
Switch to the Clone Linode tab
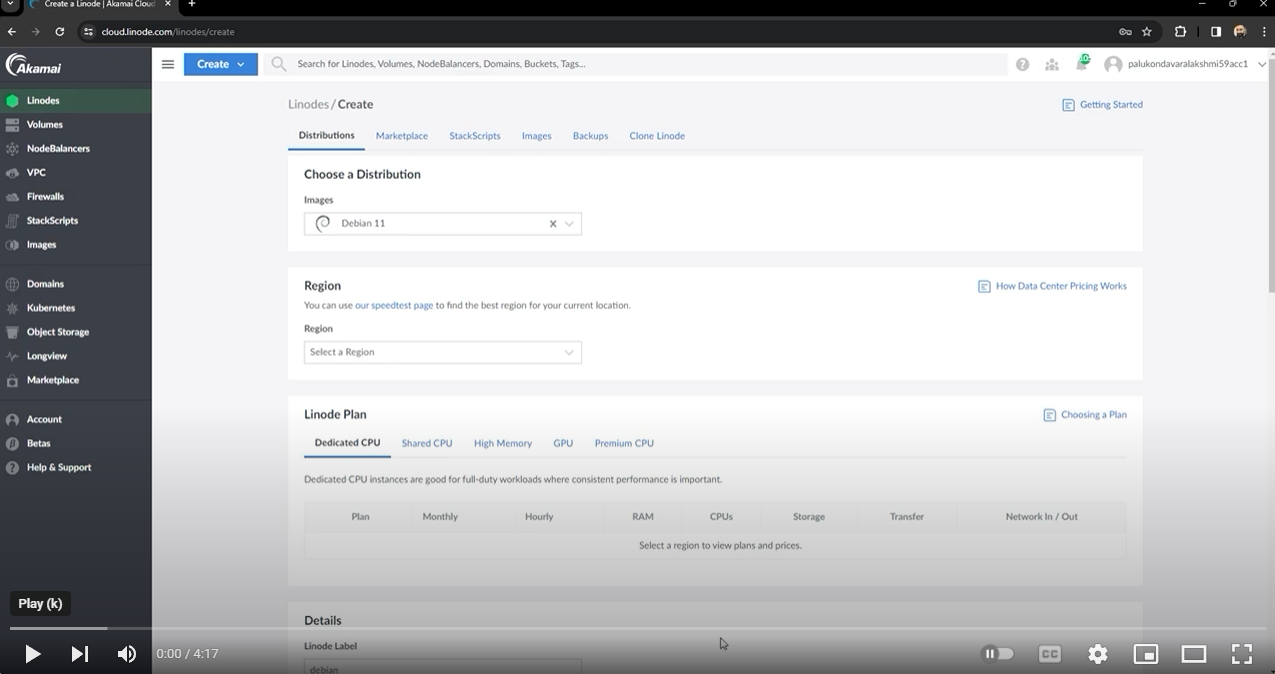click(x=657, y=136)
